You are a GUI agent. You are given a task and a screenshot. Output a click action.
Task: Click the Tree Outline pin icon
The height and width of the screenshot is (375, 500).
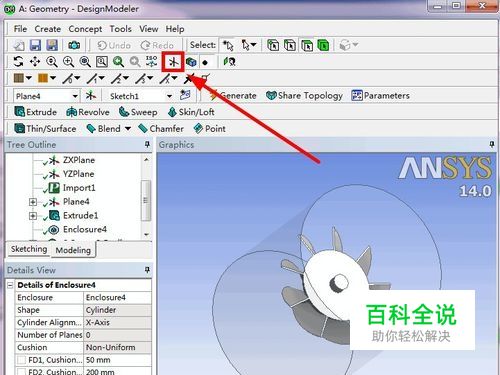[147, 144]
